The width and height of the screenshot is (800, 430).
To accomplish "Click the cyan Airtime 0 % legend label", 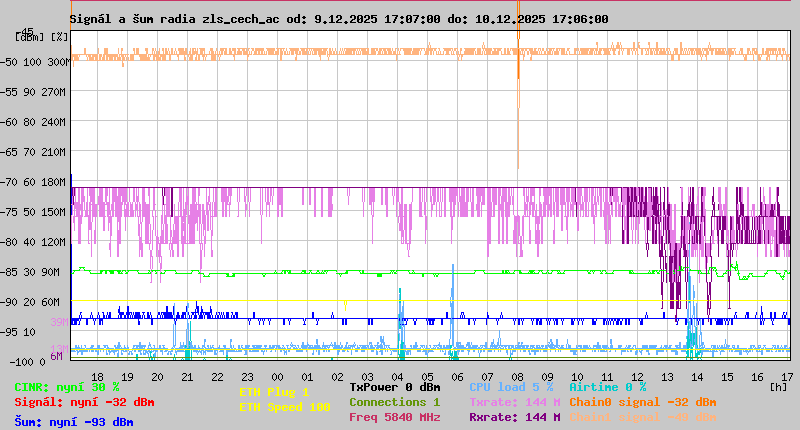I will pos(607,387).
